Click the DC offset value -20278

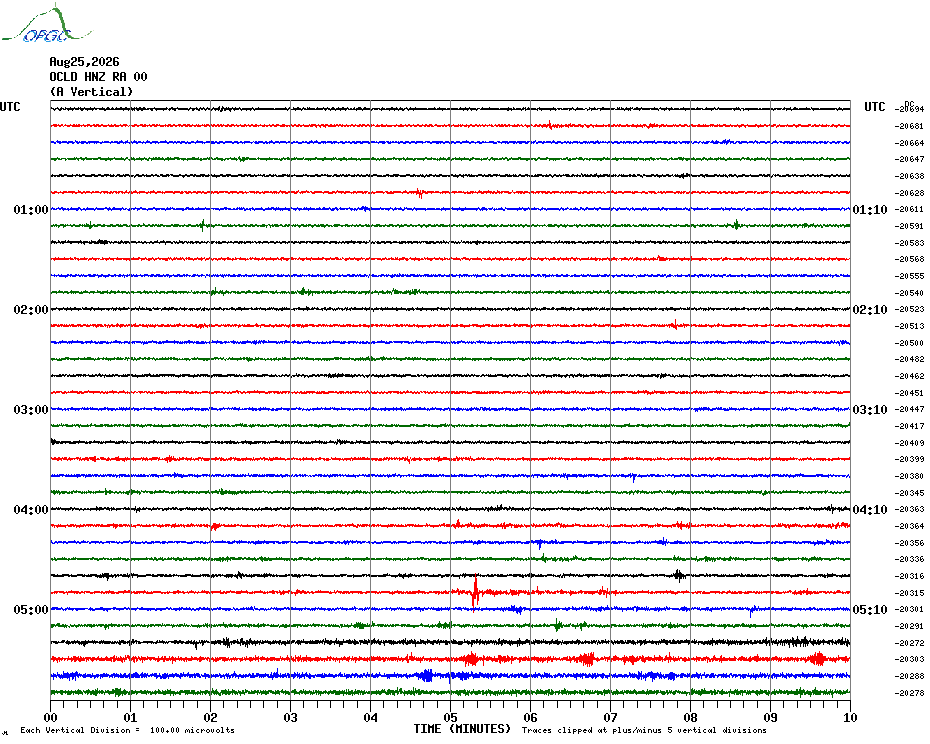(909, 693)
